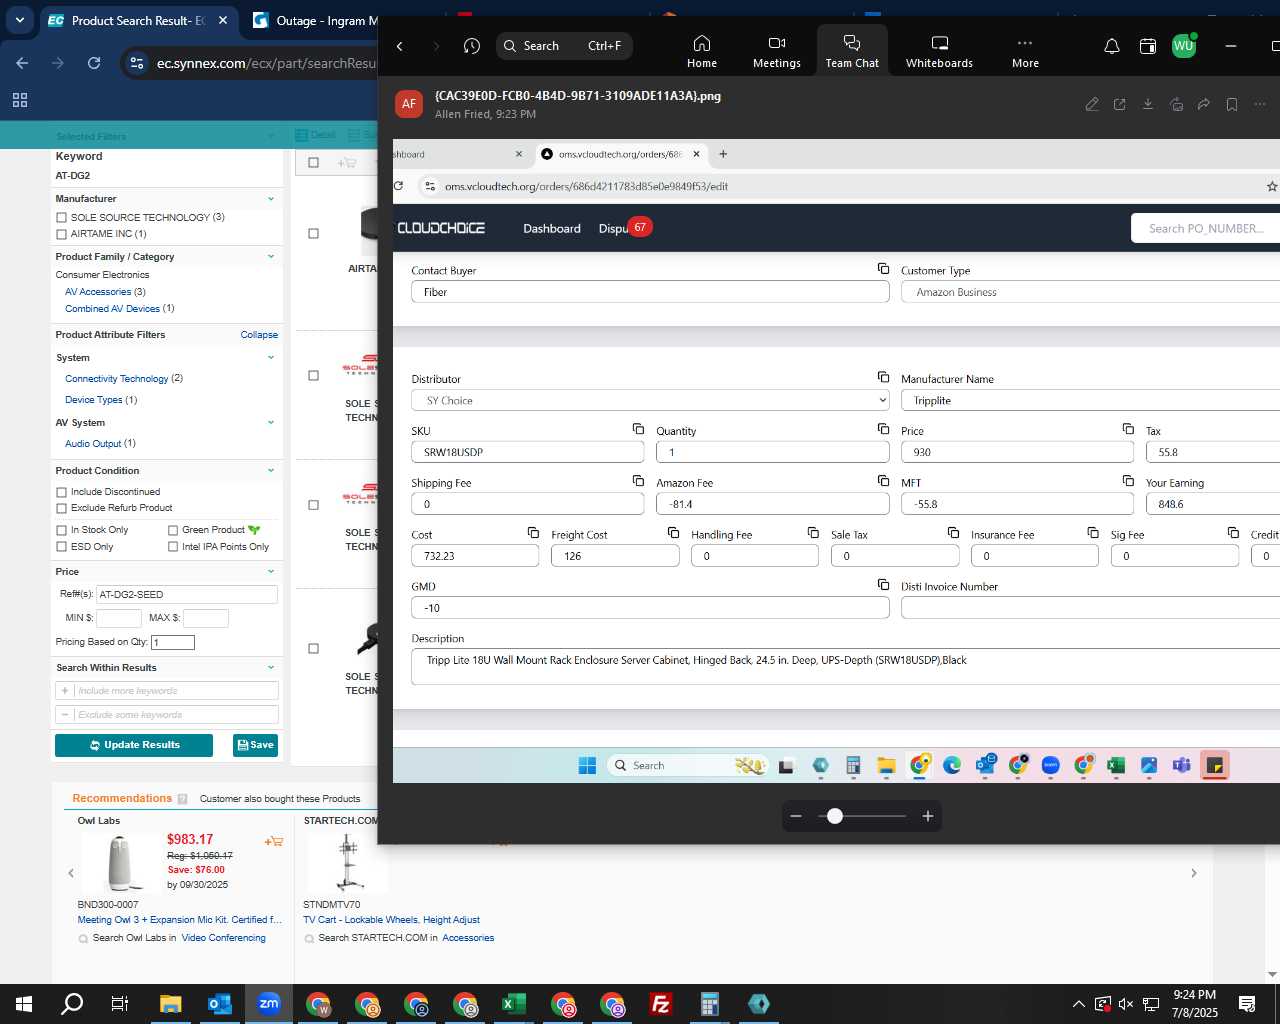Open Zoom notifications bell
1280x1024 pixels.
pos(1111,46)
